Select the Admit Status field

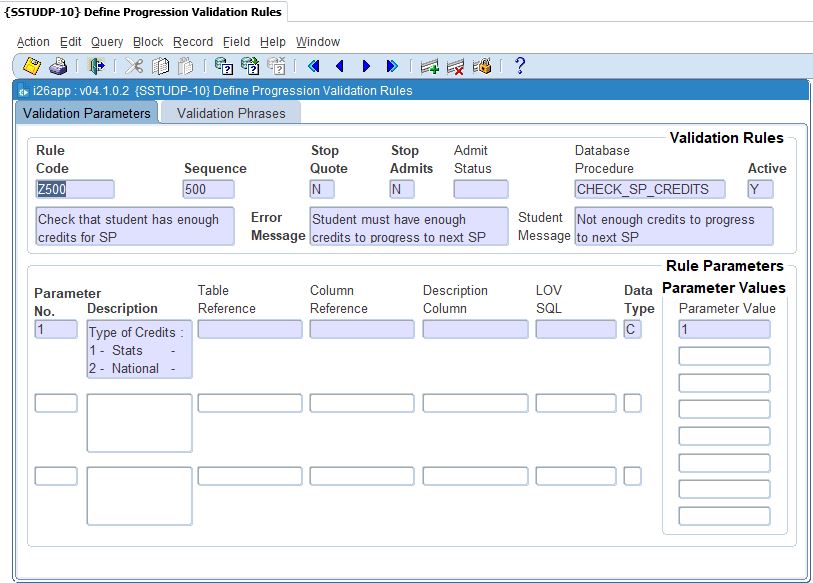[481, 189]
